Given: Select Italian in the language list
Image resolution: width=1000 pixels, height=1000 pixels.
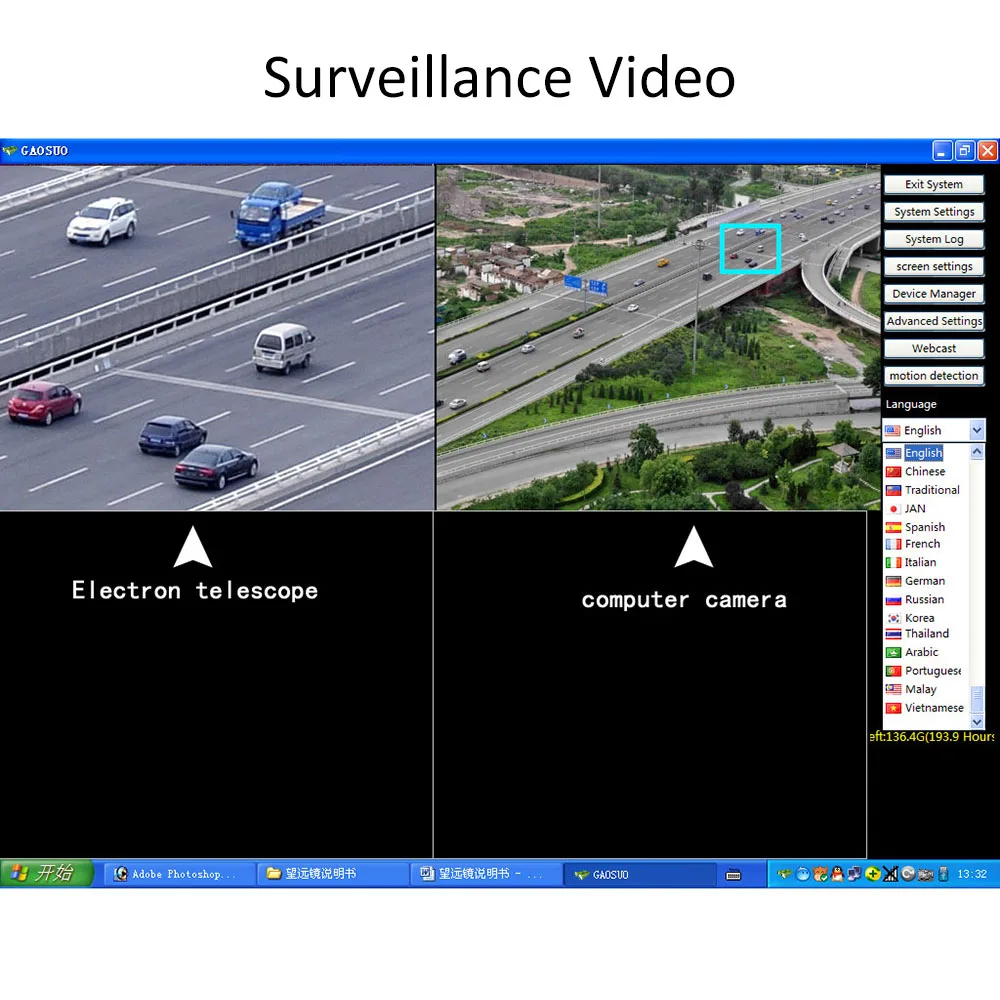Looking at the screenshot, I should point(925,562).
